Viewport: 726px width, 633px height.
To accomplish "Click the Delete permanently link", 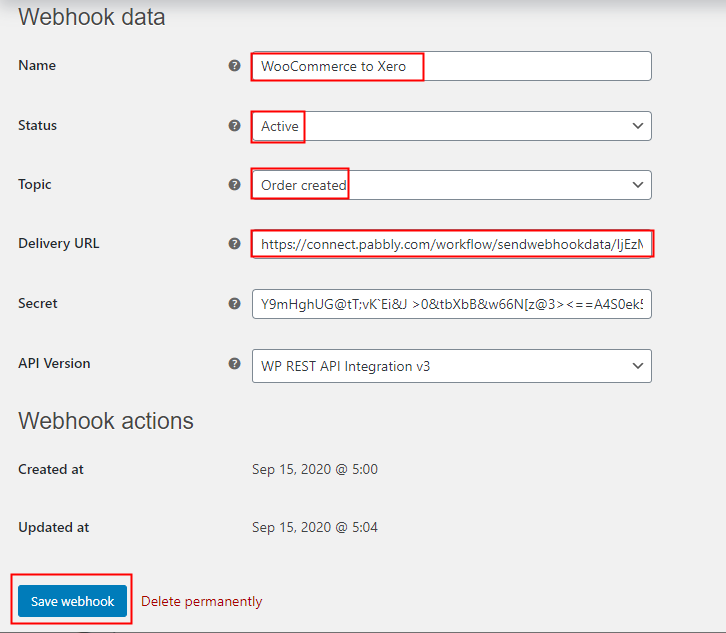I will click(x=201, y=602).
